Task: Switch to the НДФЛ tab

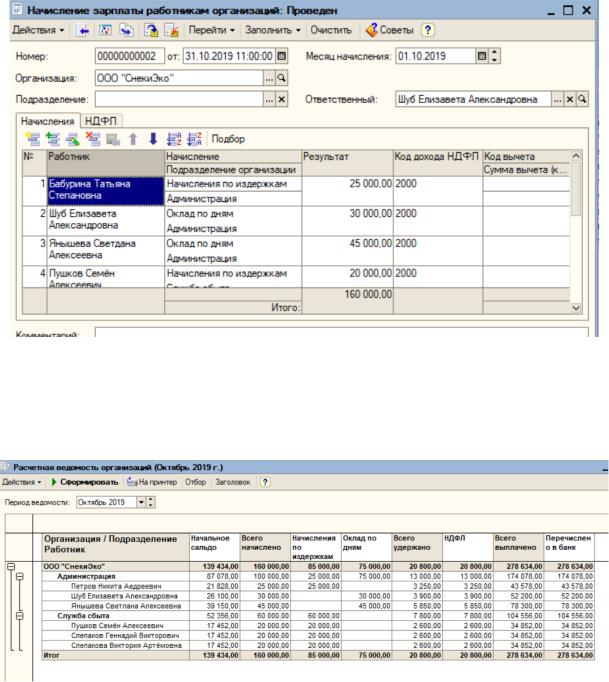Action: [99, 120]
